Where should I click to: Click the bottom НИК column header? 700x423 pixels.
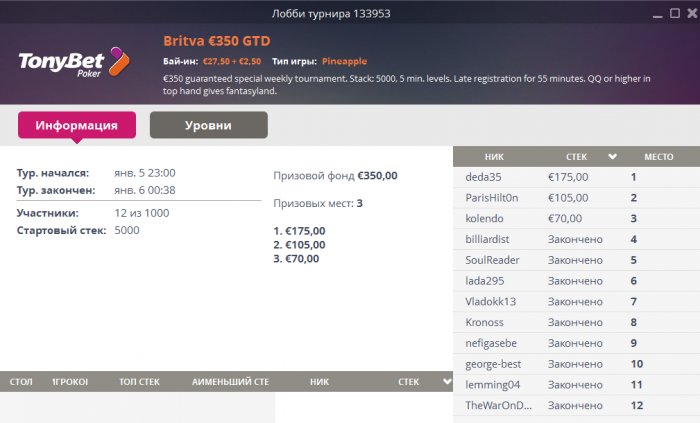point(319,382)
